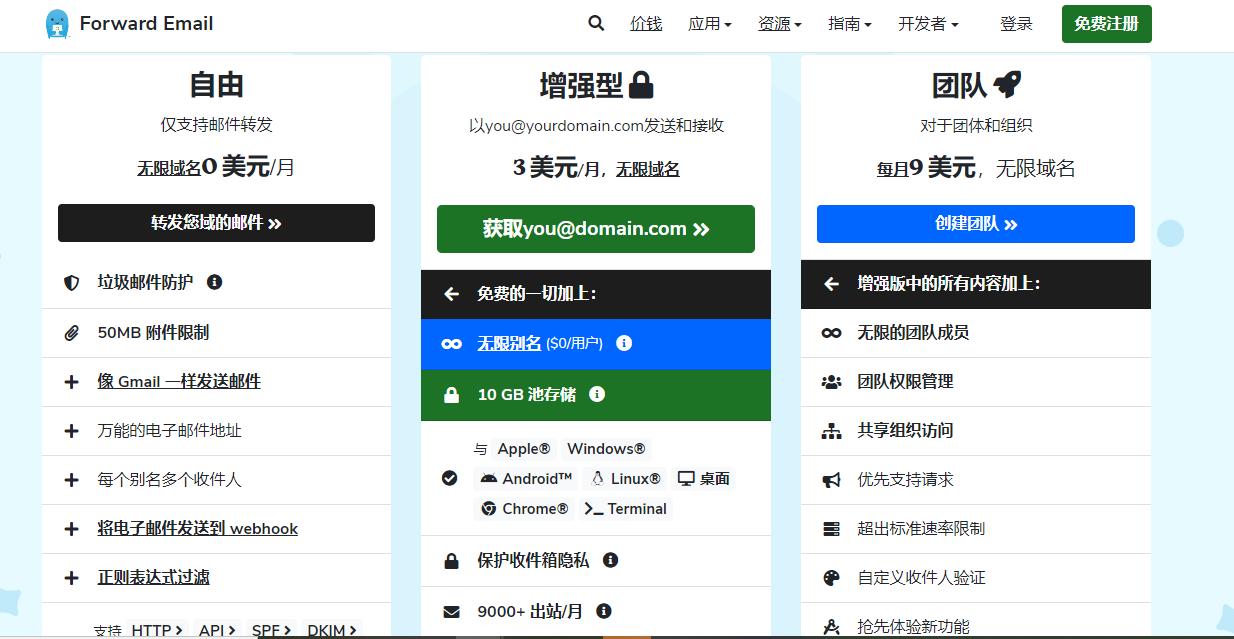Click the shield icon next to 垃圾邮件防护

[x=71, y=283]
